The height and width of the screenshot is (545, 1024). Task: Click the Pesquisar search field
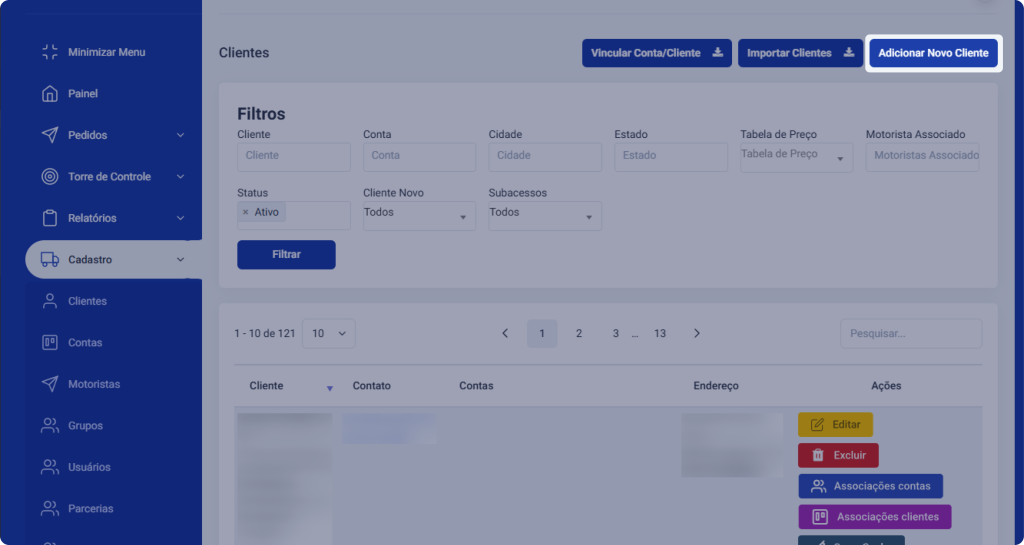(910, 333)
